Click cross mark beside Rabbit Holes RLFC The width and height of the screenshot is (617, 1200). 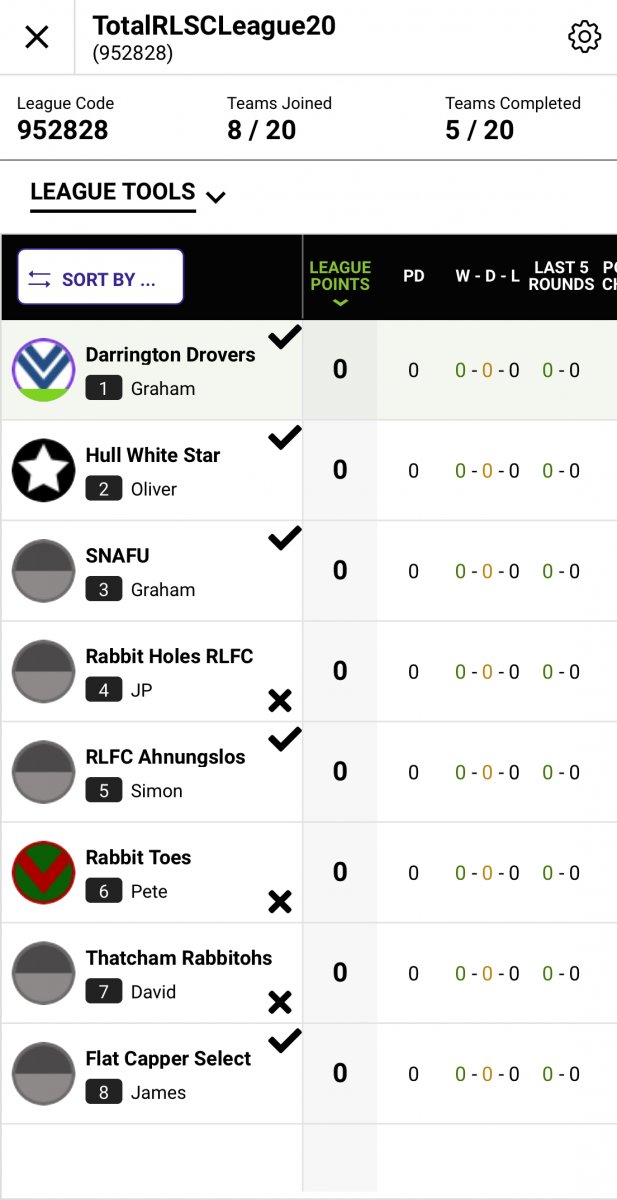[x=280, y=700]
